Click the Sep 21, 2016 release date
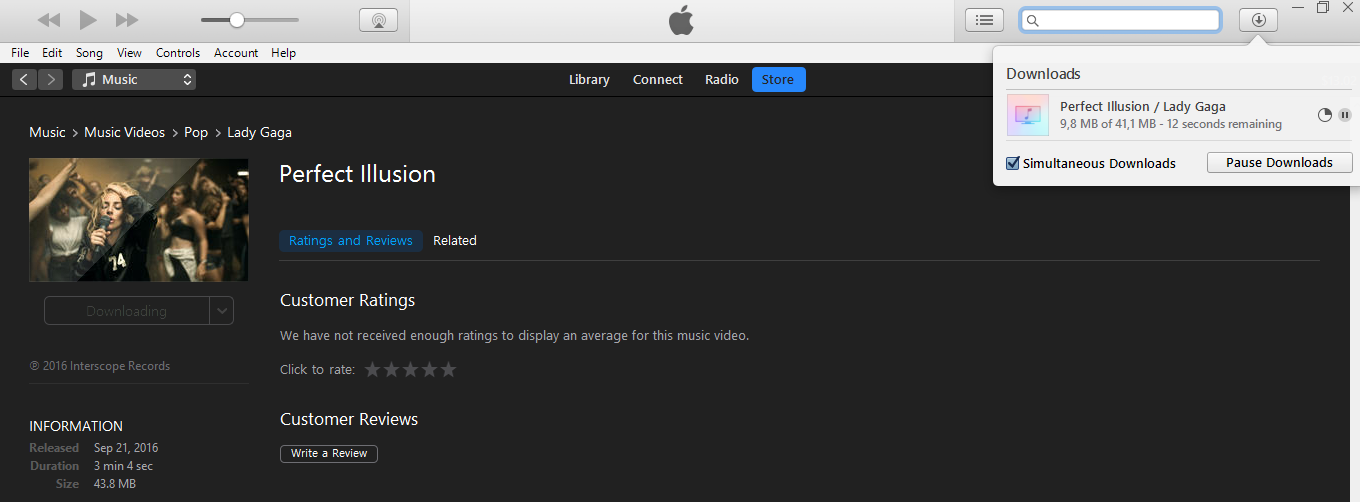Viewport: 1360px width, 502px height. click(x=126, y=448)
